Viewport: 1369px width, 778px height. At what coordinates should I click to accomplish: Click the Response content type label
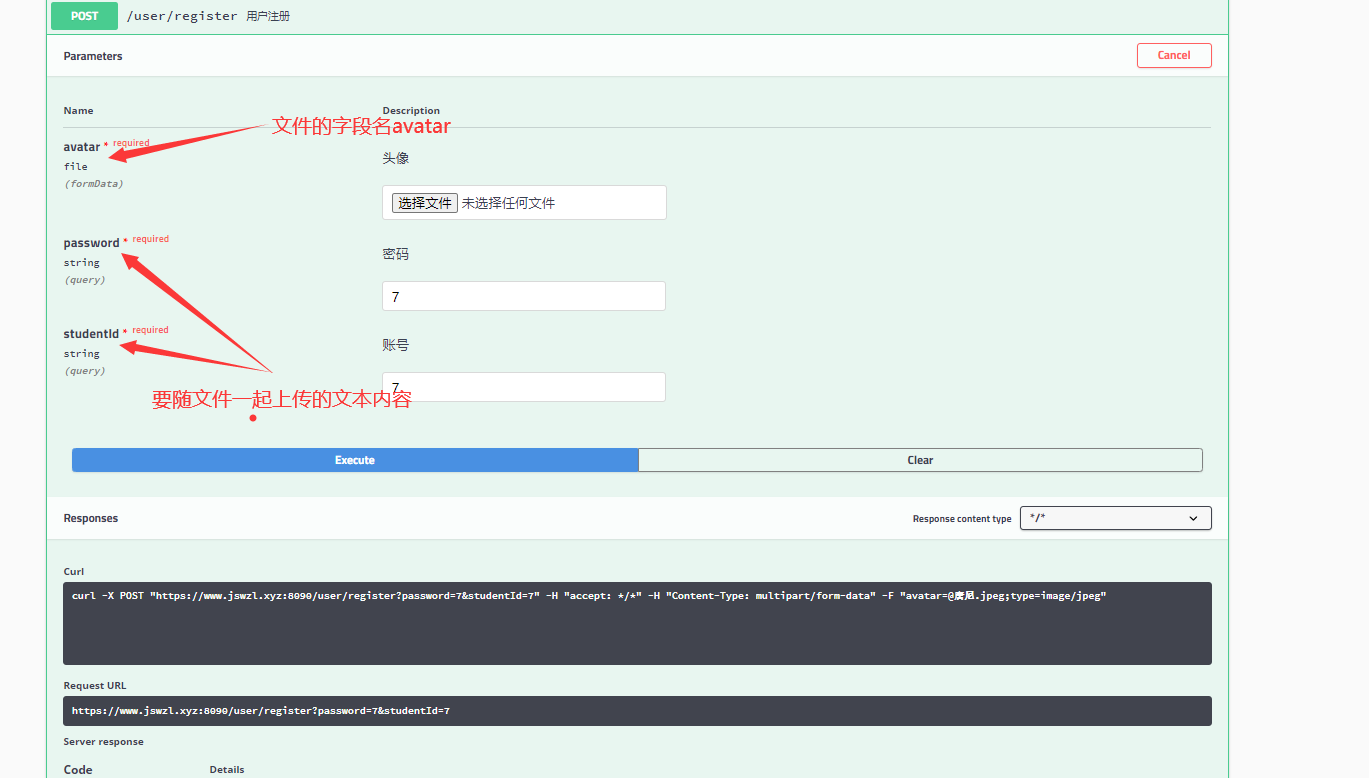(962, 519)
